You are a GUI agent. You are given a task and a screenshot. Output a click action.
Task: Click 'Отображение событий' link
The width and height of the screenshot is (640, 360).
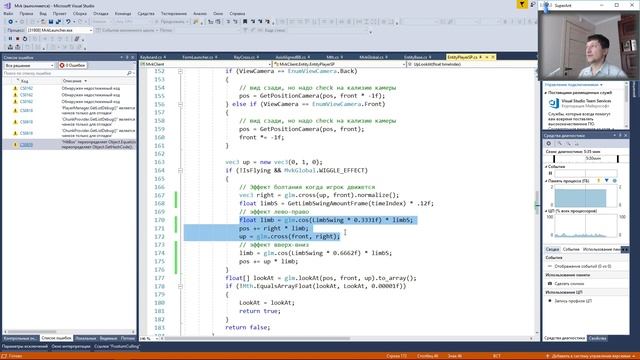(582, 266)
